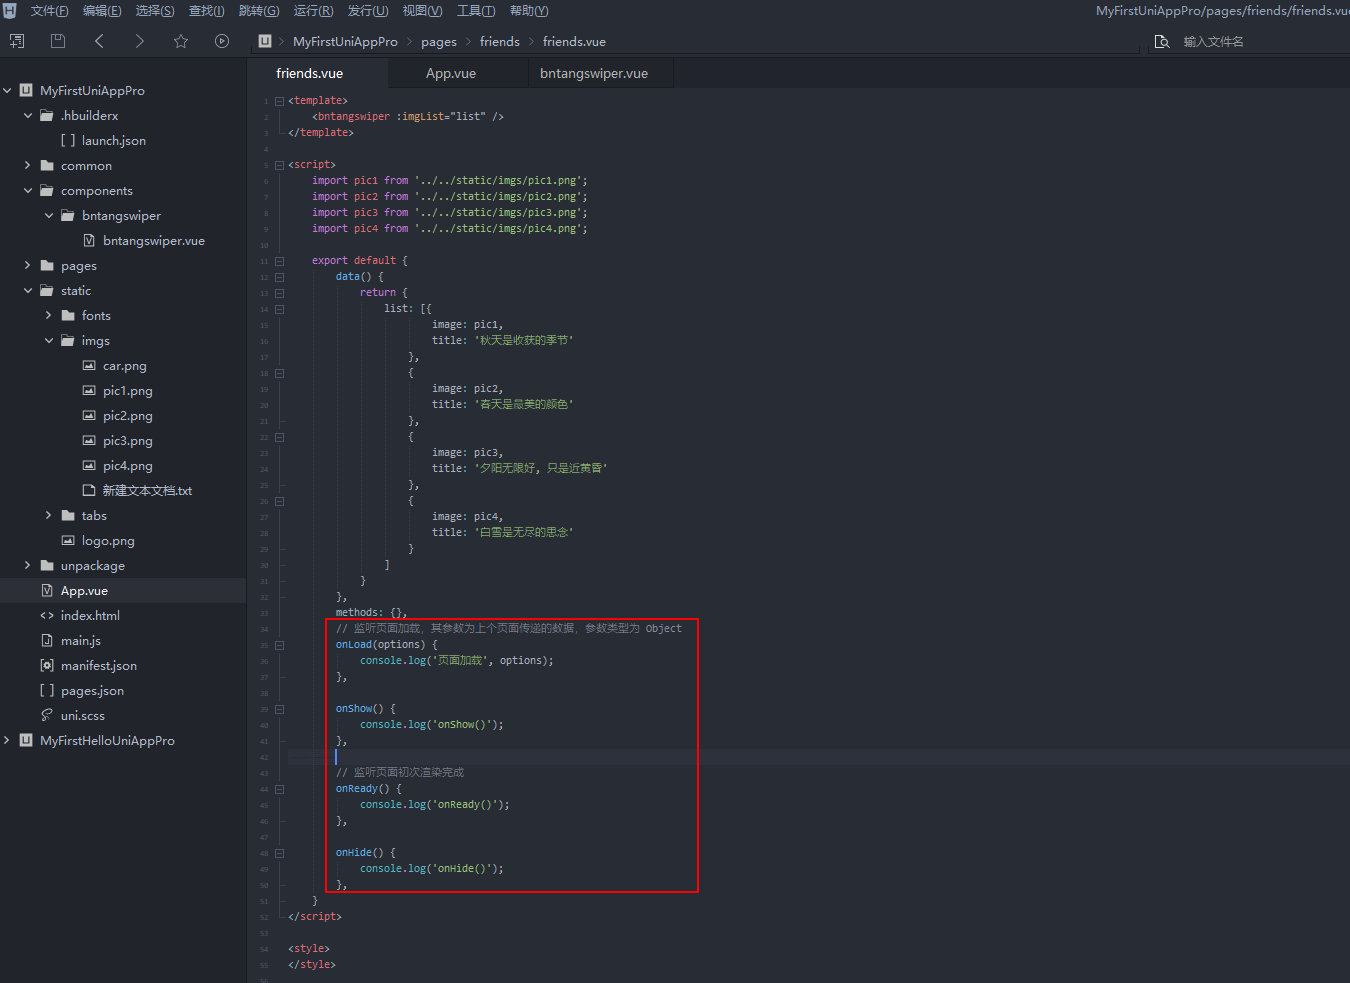Image resolution: width=1350 pixels, height=983 pixels.
Task: Click the project icon in breadcrumb
Action: 265,41
